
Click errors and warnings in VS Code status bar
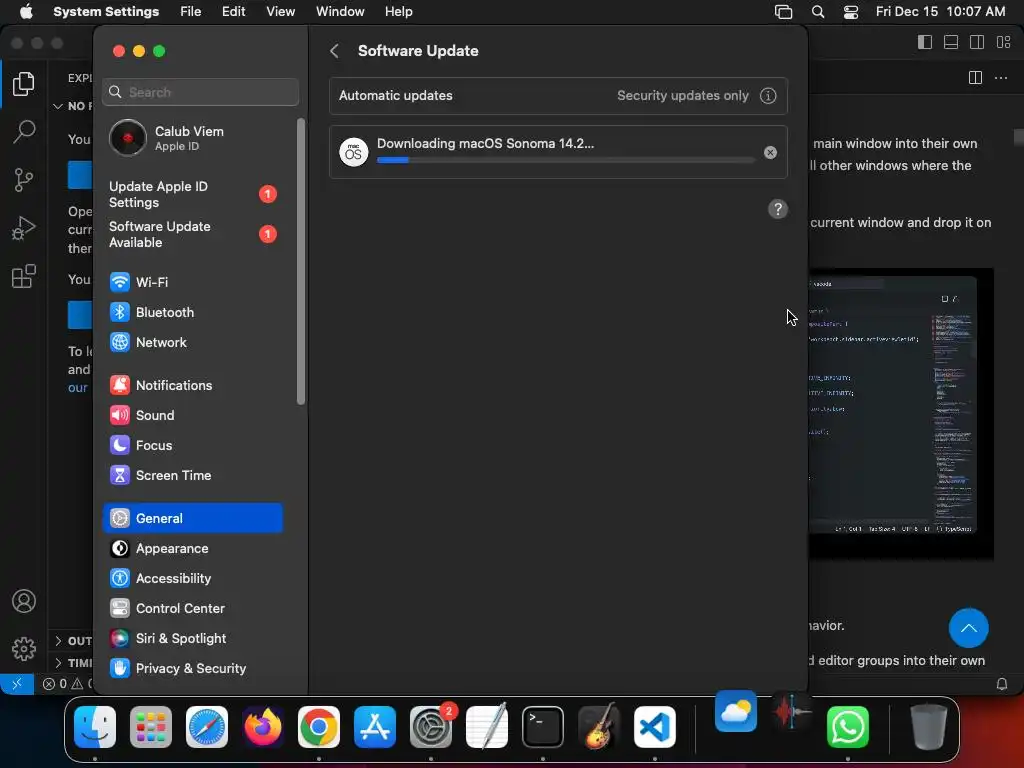(67, 684)
